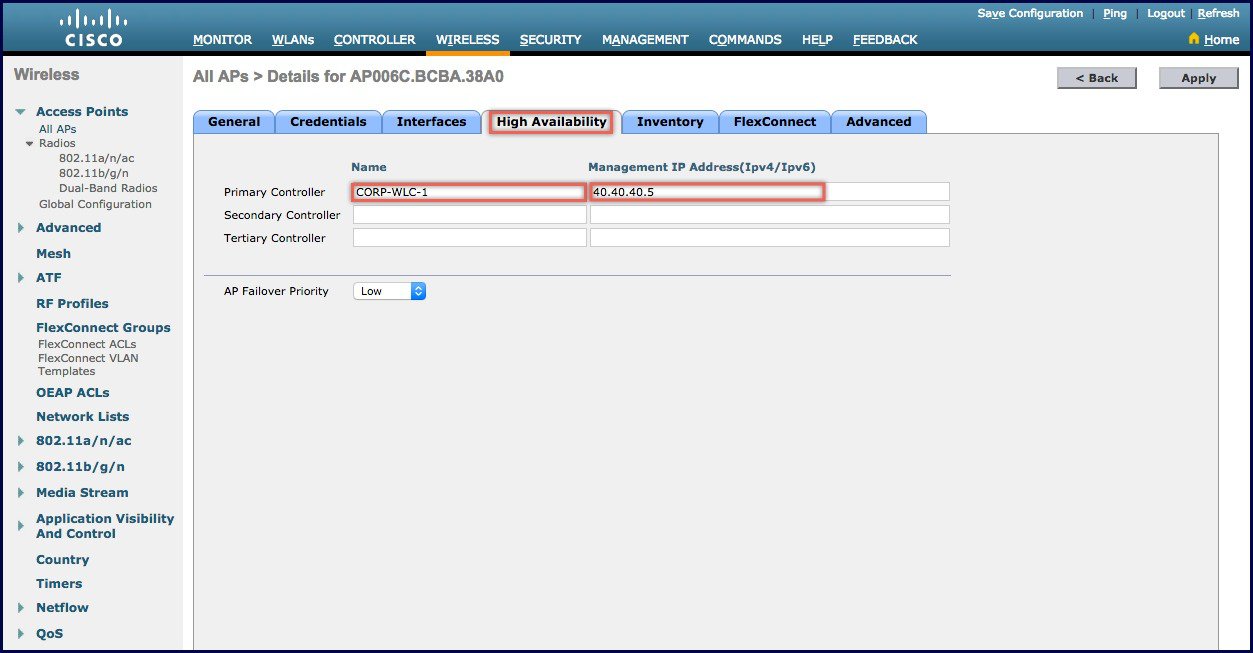Switch to the Inventory tab
The image size is (1253, 653).
point(670,122)
